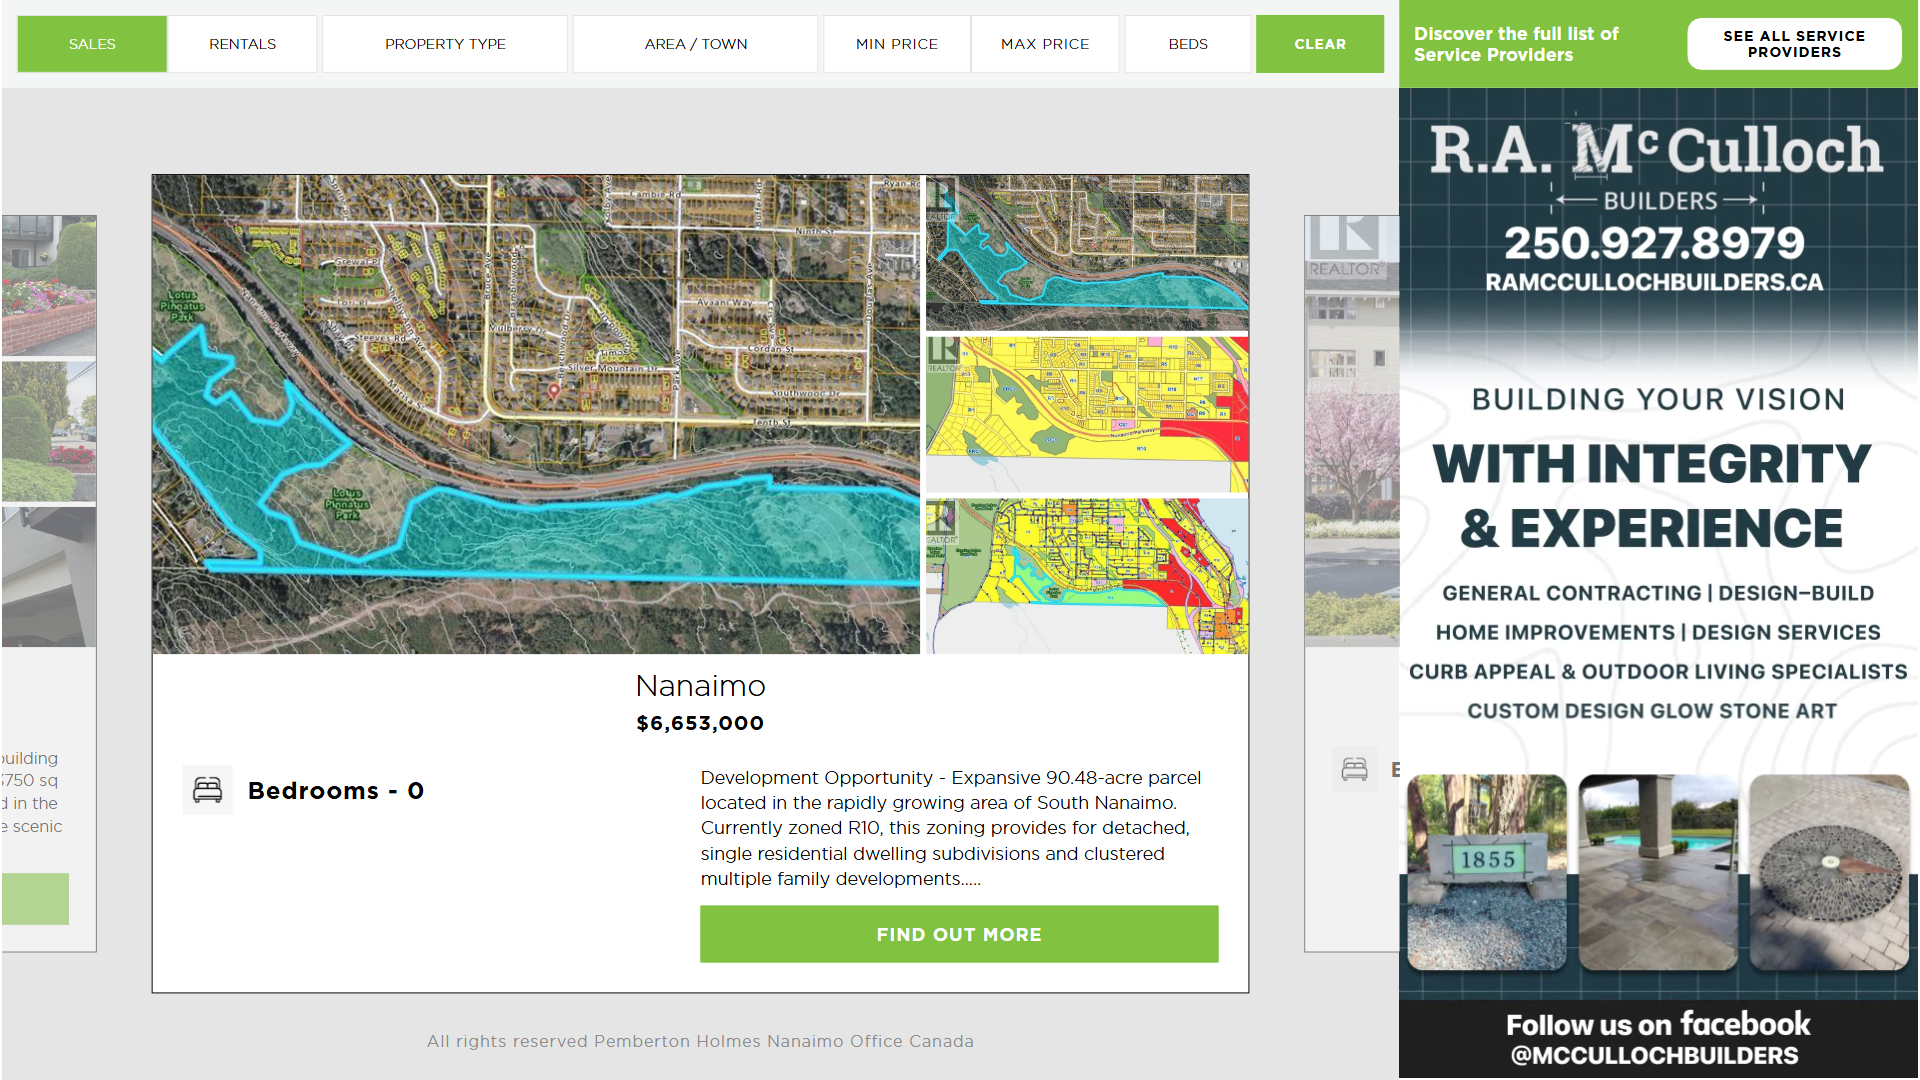Screen dimensions: 1920x1080
Task: Click FIND OUT MORE on Nanaimo listing
Action: [x=958, y=934]
